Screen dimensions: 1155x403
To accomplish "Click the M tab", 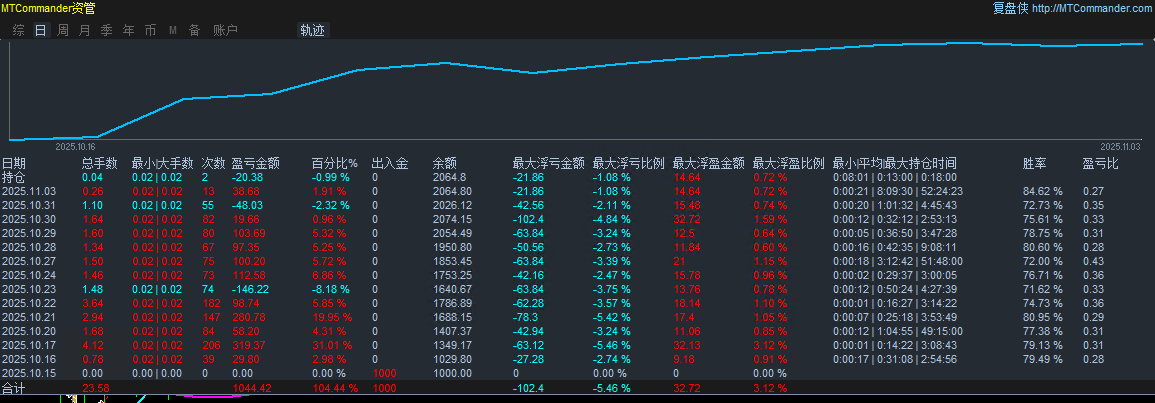I will [173, 30].
